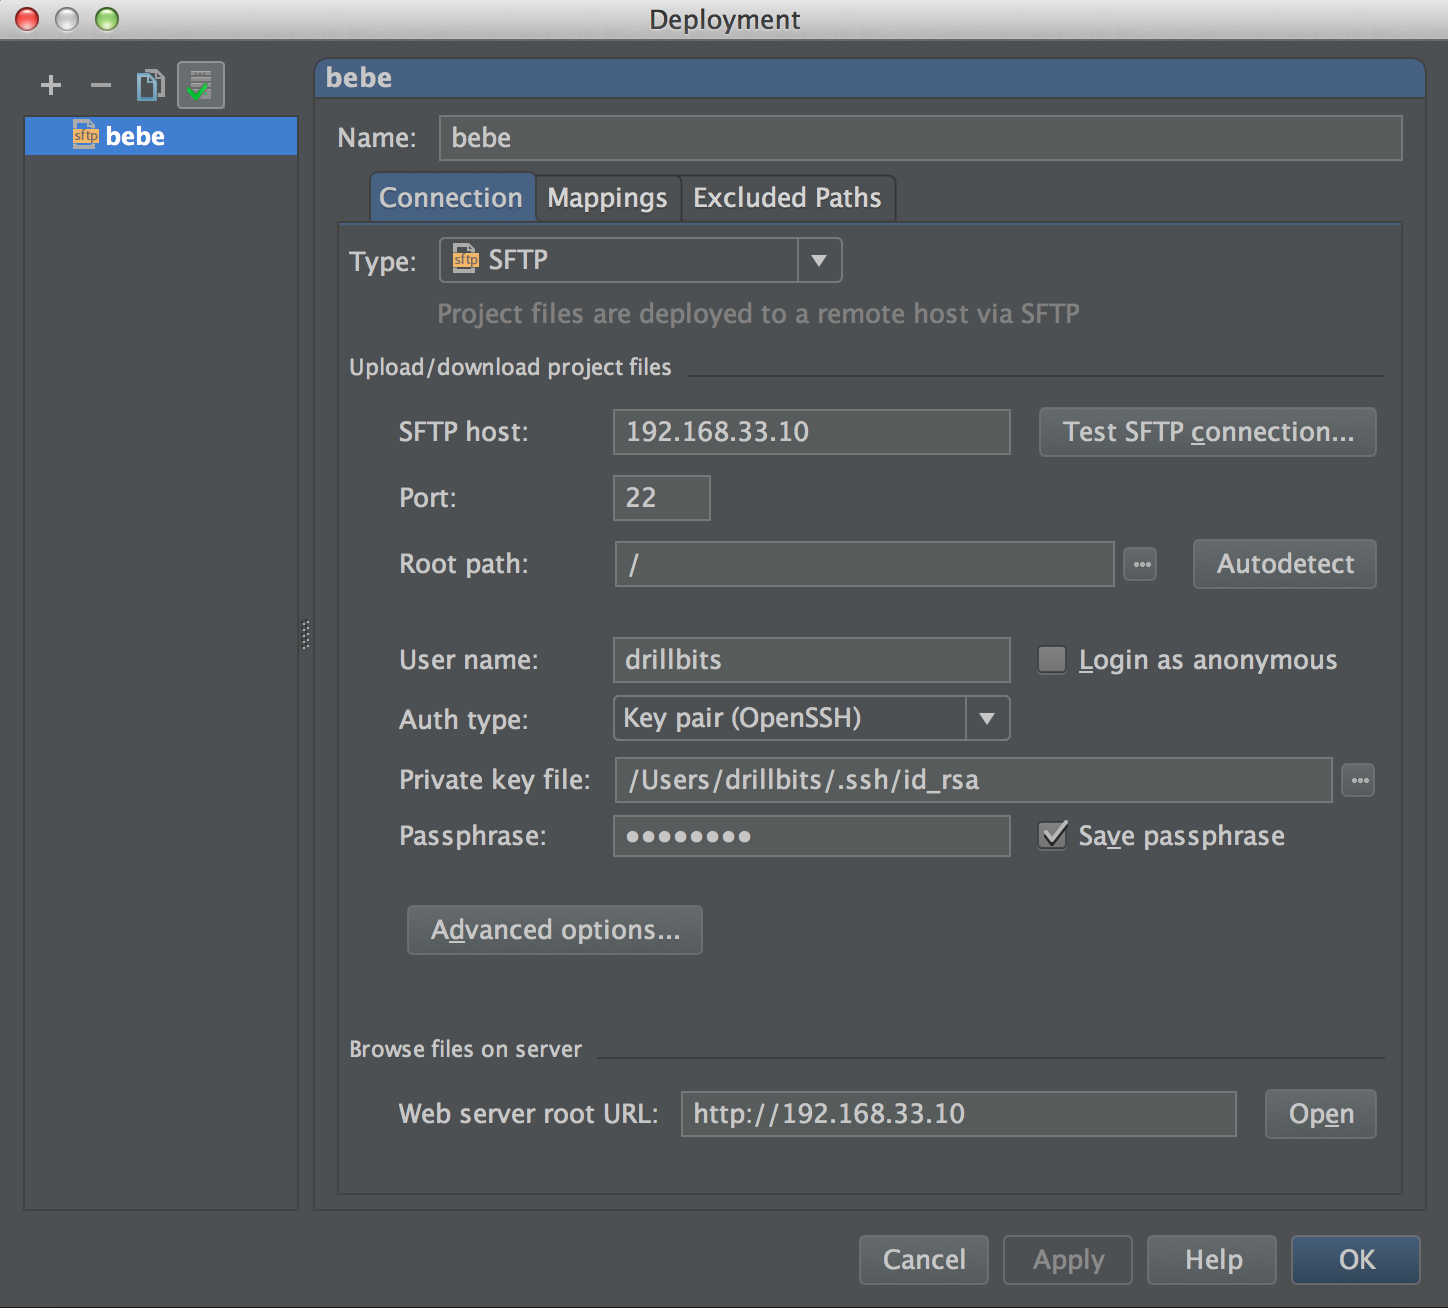Select the sftp server icon beside bebe
This screenshot has width=1448, height=1308.
coord(85,136)
